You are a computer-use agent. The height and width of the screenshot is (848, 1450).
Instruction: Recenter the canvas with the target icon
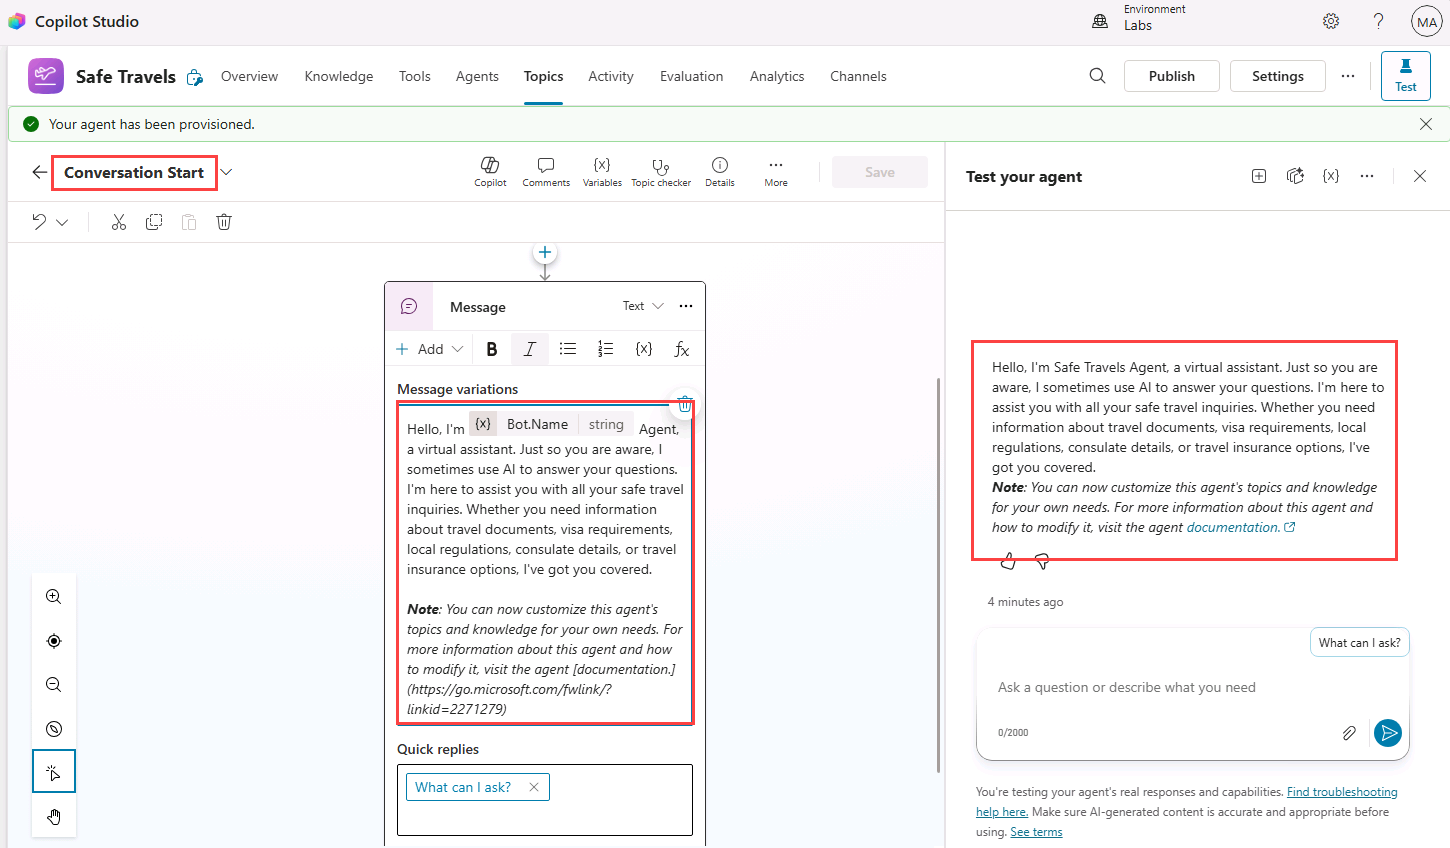54,641
